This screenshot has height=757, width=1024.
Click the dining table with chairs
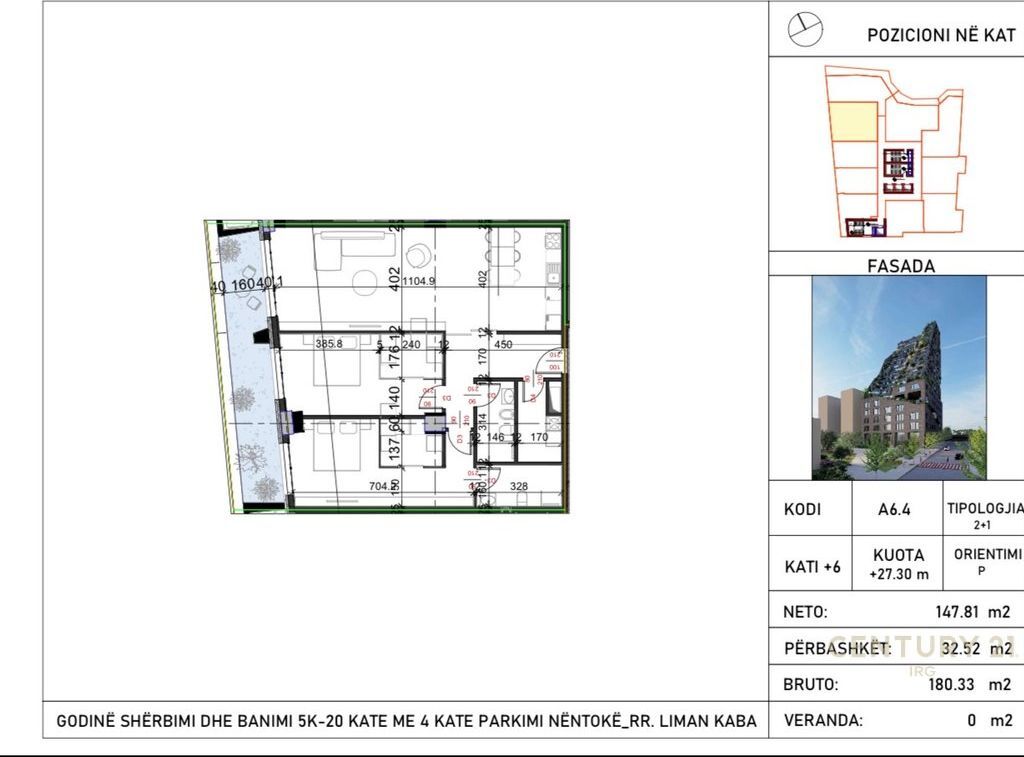point(503,258)
